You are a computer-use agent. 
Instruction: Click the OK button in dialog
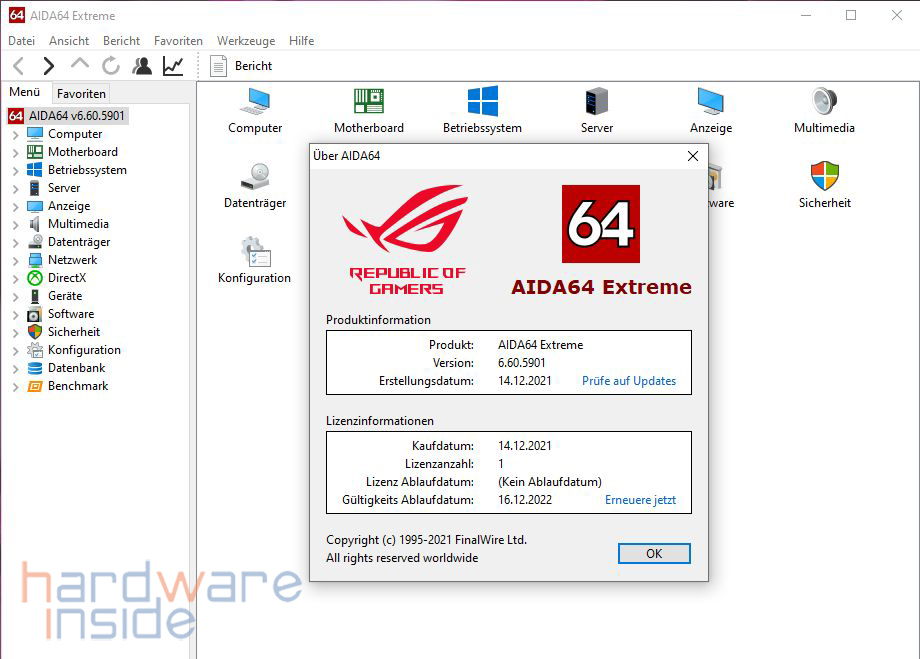point(654,553)
